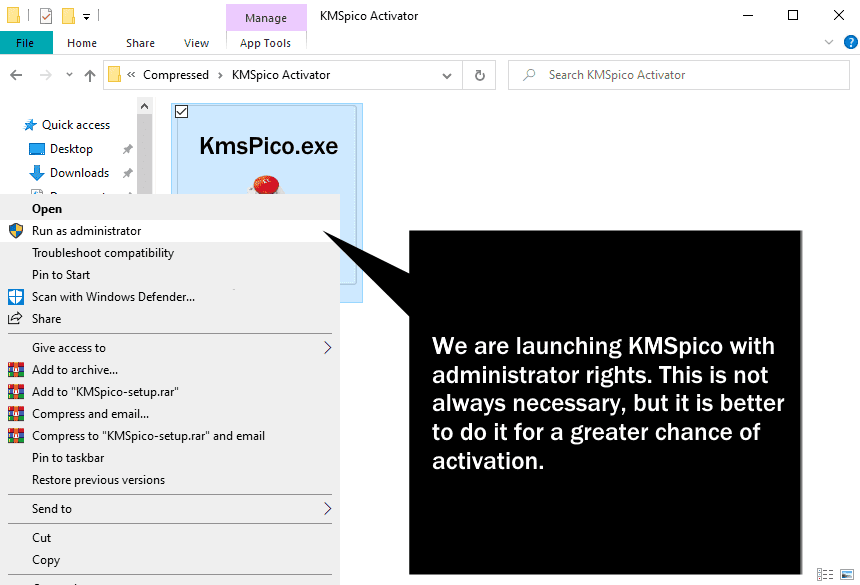
Task: Click the Compressed breadcrumb in address bar
Action: tap(176, 75)
